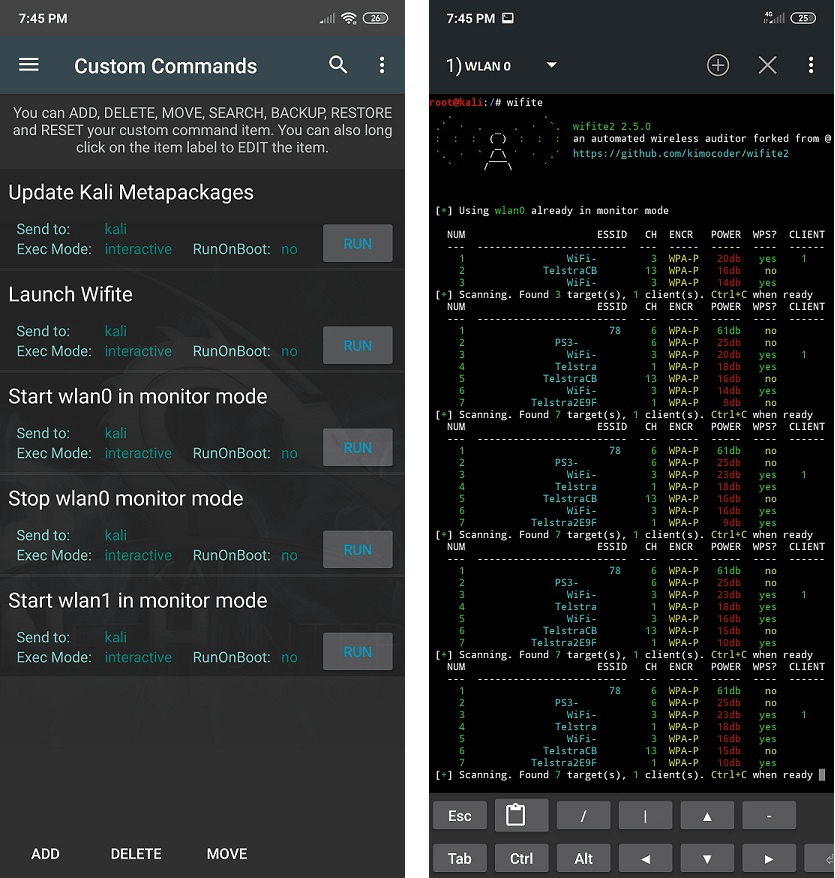This screenshot has height=878, width=835.
Task: Expand the WLAN 0 session dropdown
Action: (551, 66)
